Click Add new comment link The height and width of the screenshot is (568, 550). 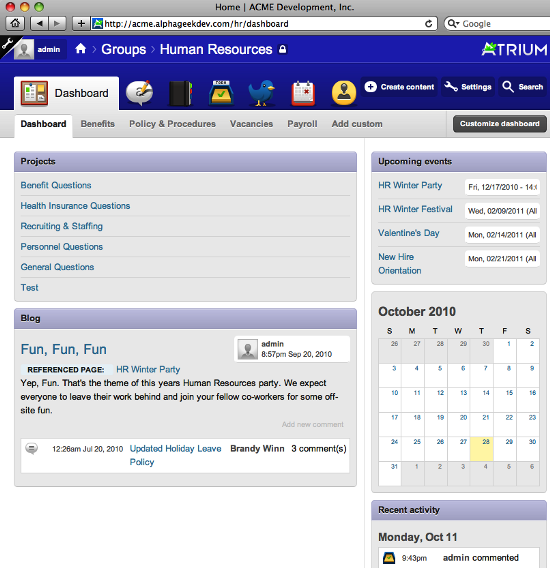coord(312,424)
